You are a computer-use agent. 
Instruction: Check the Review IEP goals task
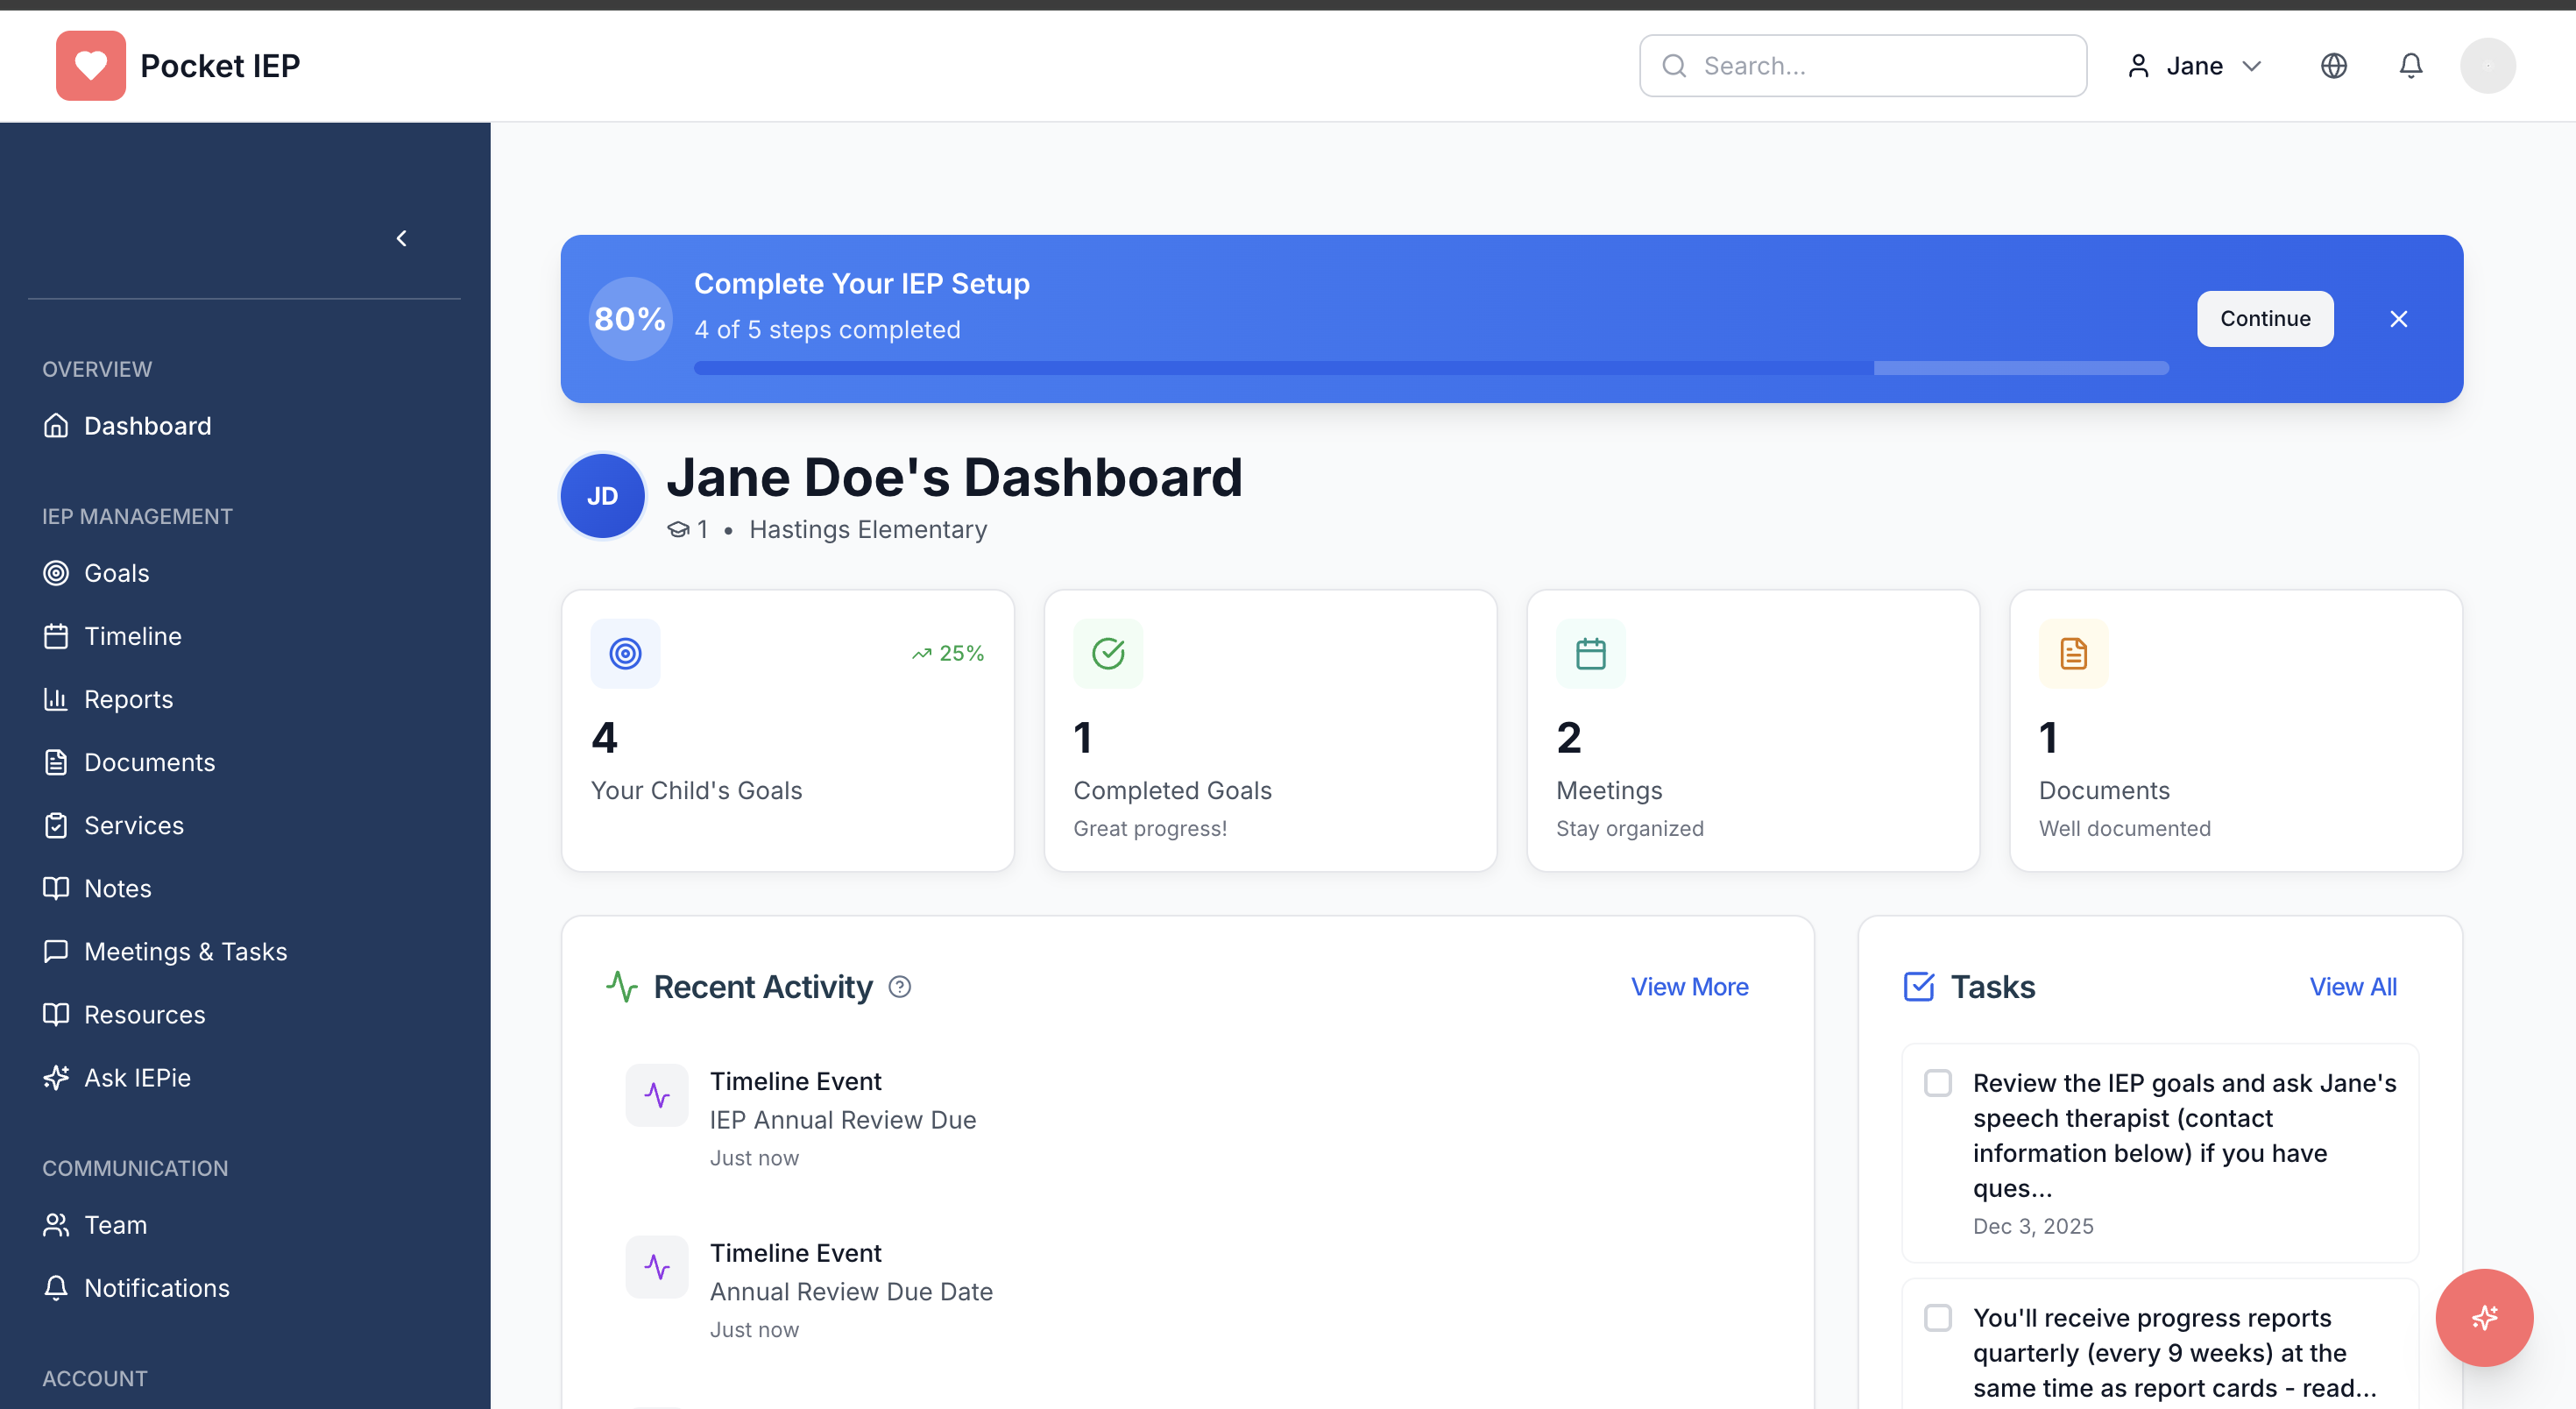click(x=1937, y=1083)
